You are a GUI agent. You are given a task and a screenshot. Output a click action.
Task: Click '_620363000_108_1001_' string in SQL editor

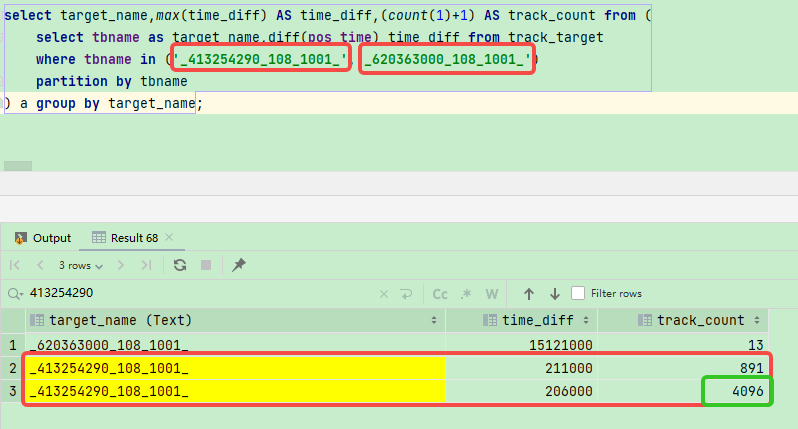(x=447, y=59)
